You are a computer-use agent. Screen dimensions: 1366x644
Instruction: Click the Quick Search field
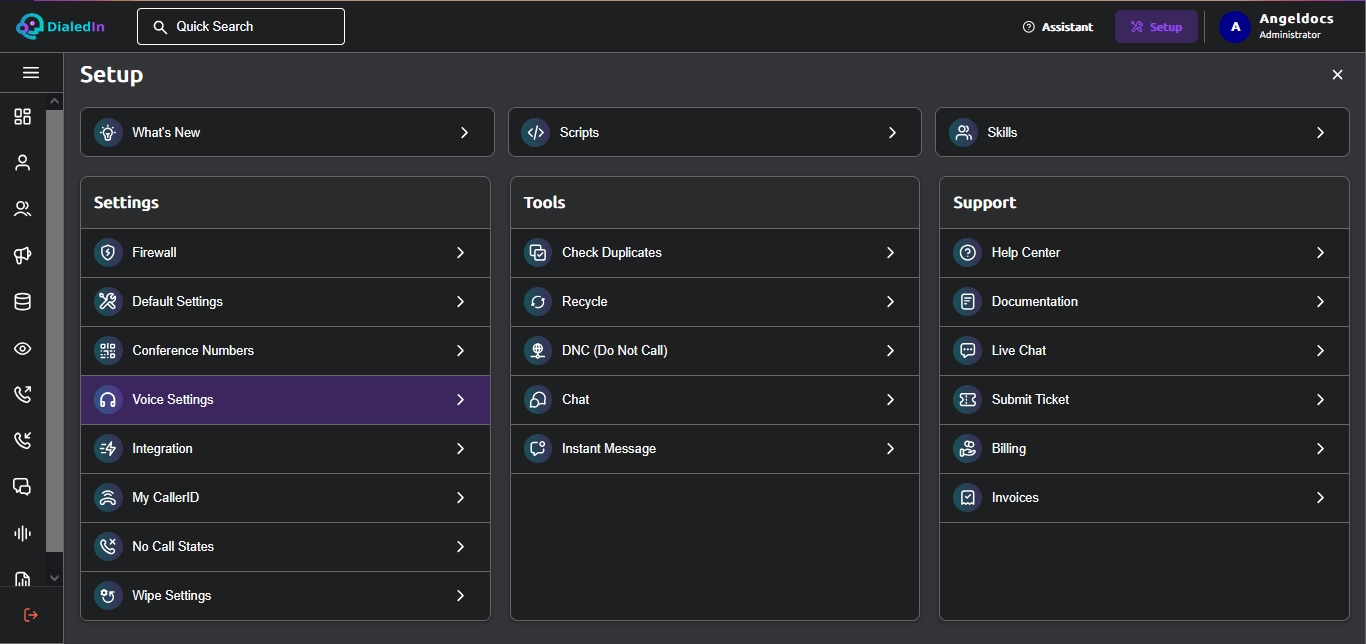pyautogui.click(x=241, y=27)
